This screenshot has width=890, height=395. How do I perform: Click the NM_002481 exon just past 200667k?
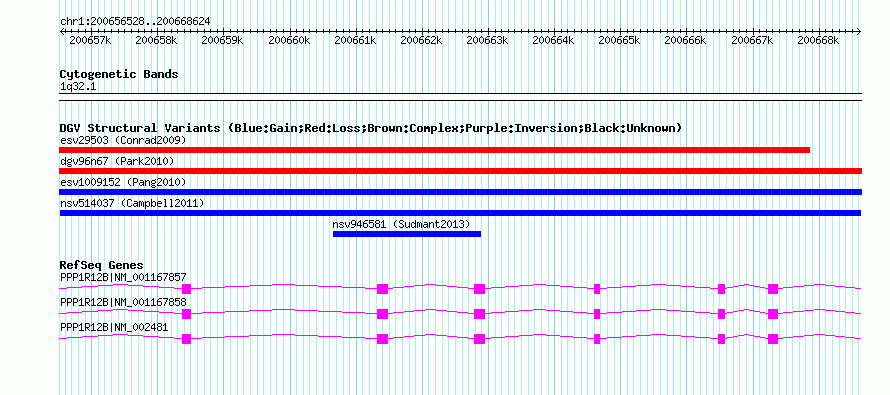pyautogui.click(x=773, y=339)
